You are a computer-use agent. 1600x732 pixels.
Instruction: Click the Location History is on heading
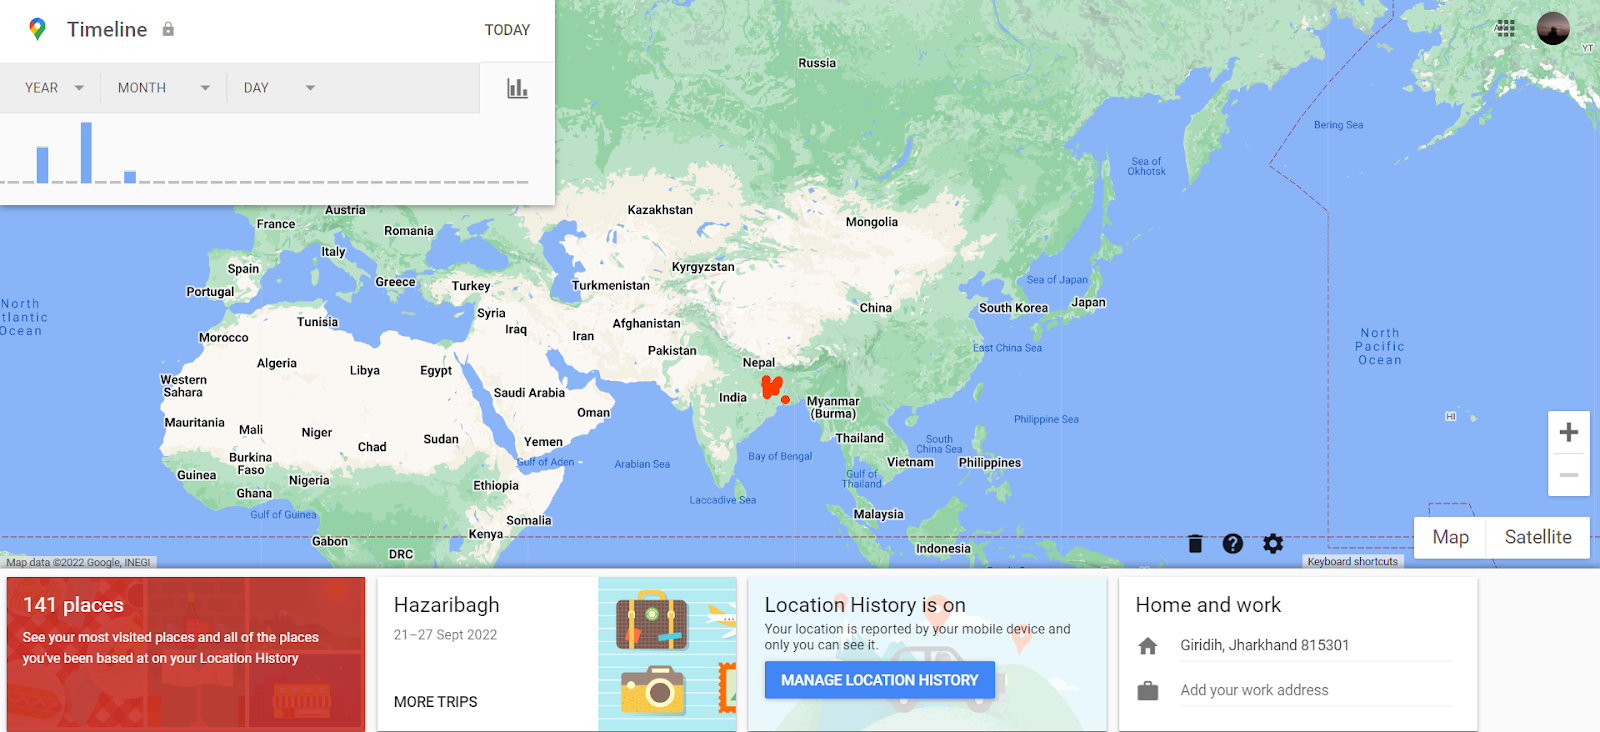[865, 605]
